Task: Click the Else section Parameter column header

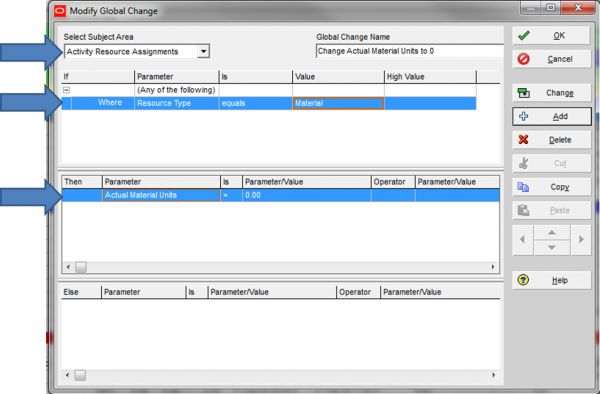Action: click(143, 292)
